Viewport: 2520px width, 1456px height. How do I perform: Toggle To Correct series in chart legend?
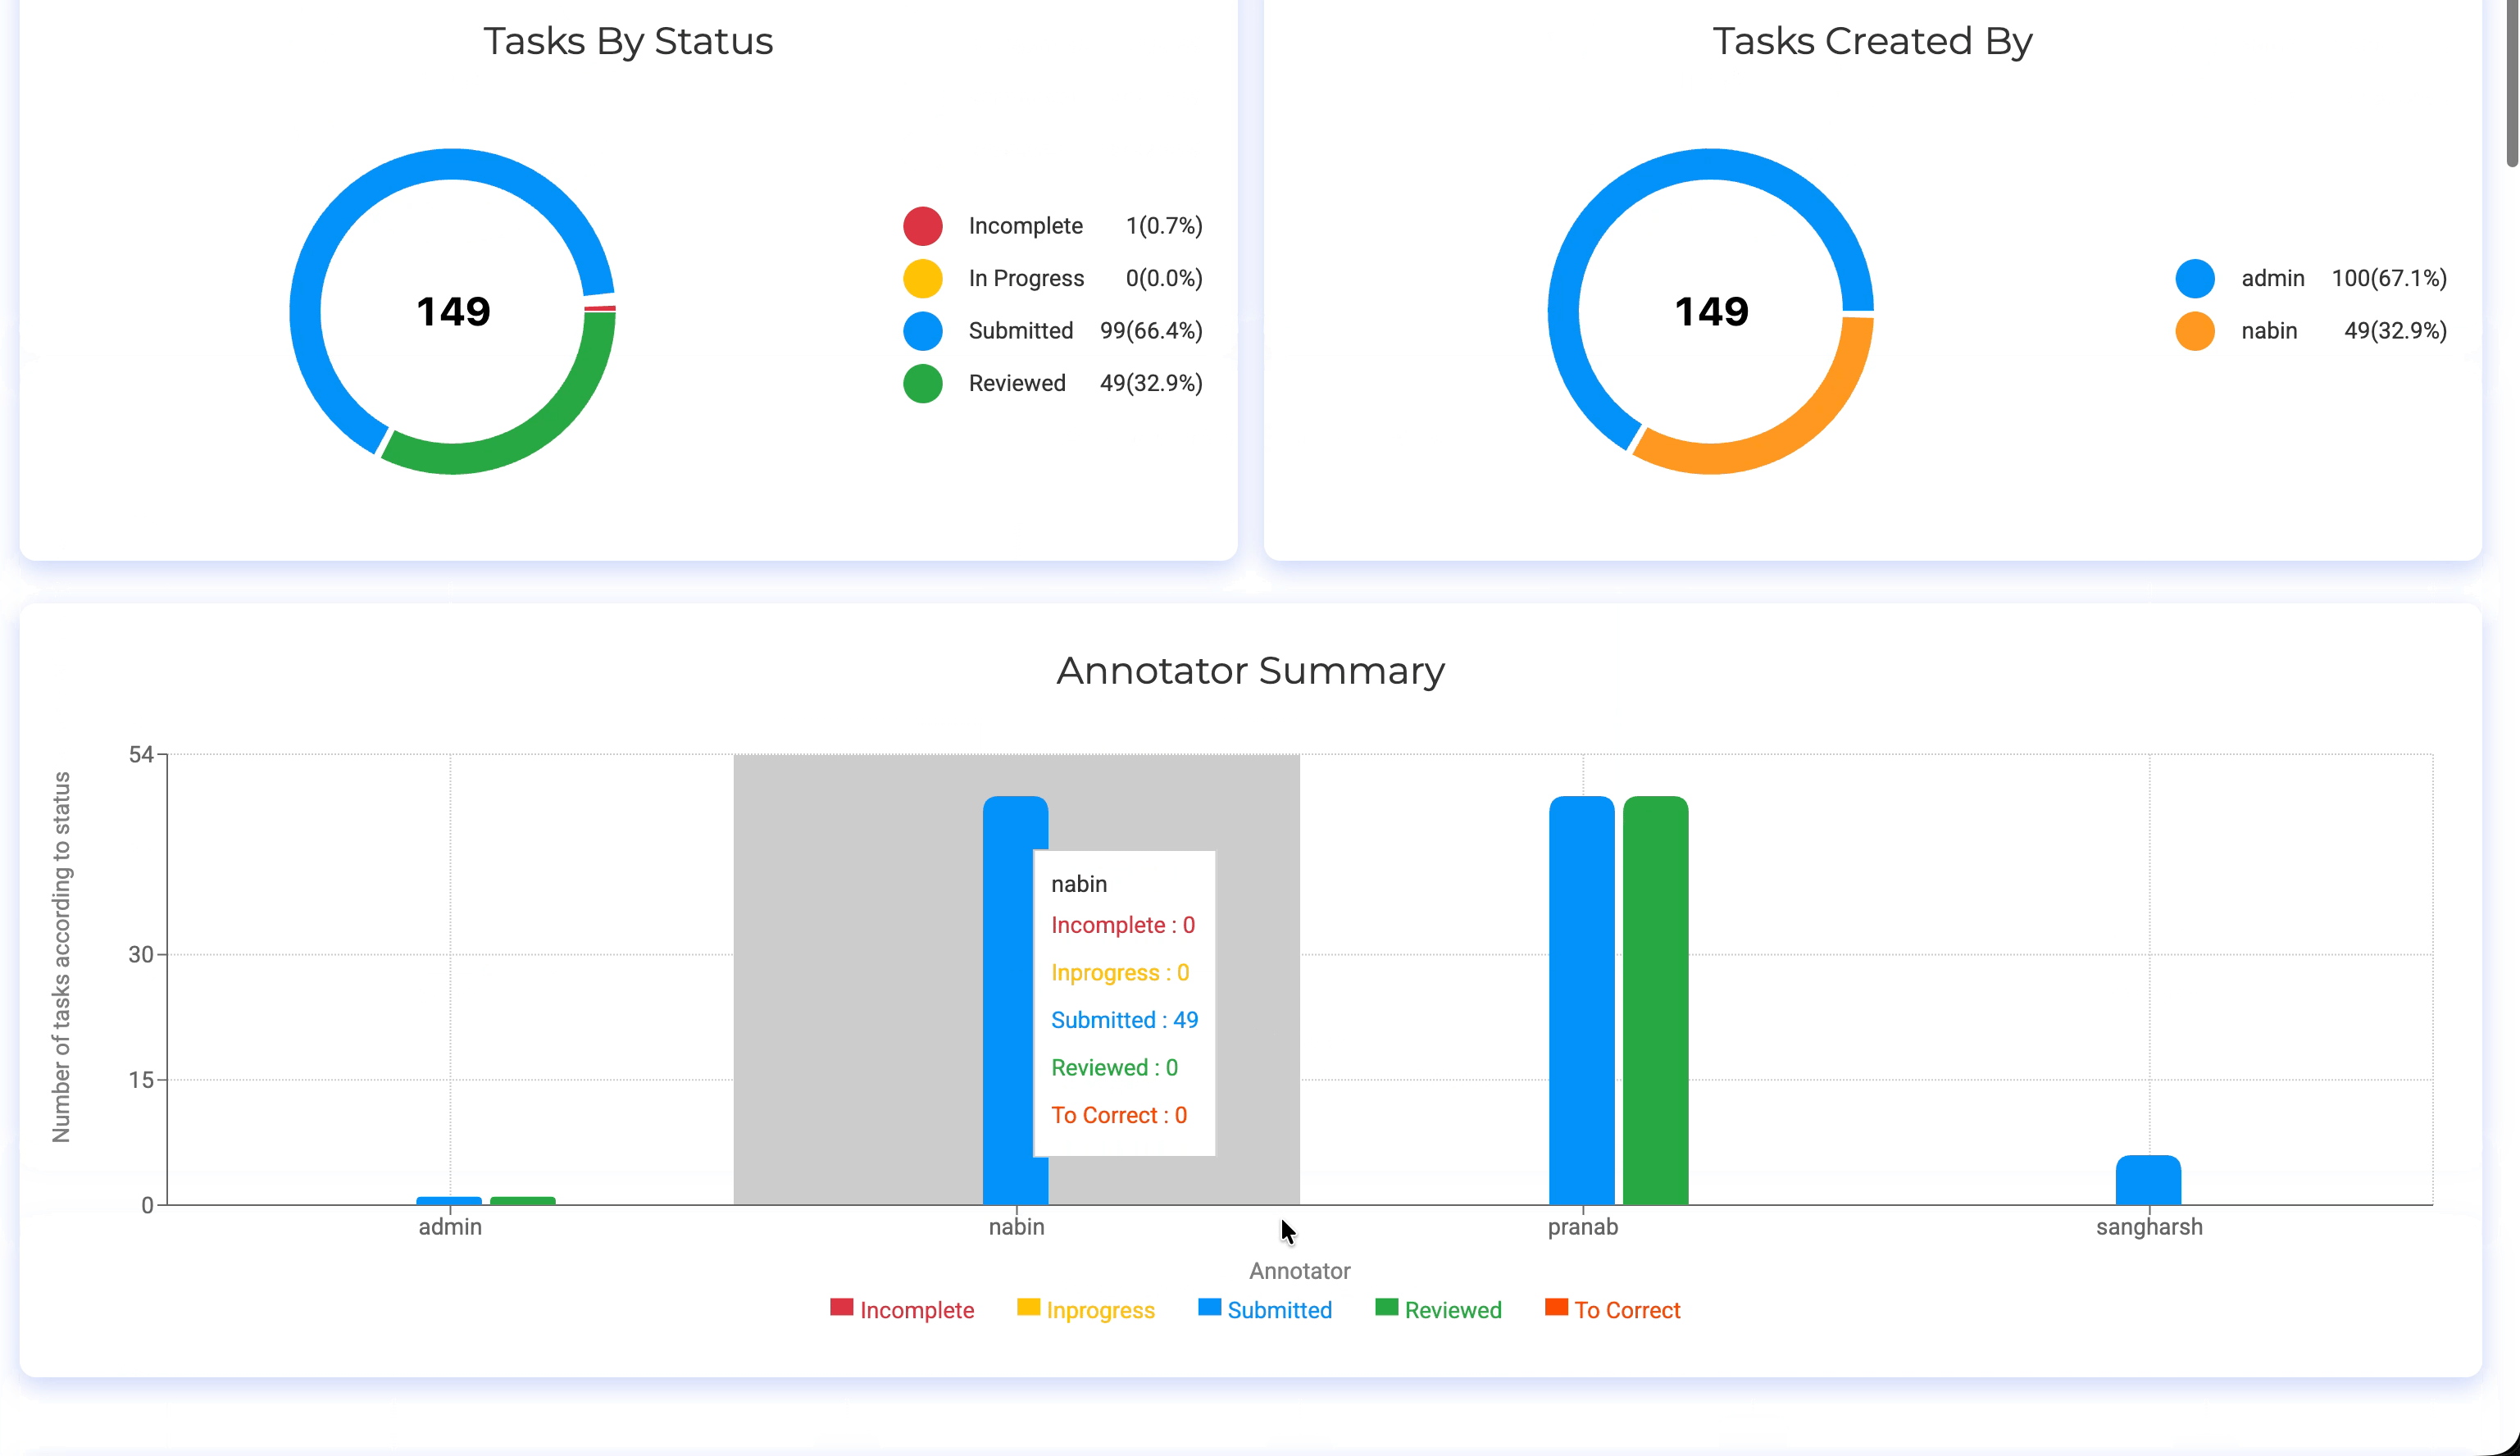(1612, 1309)
